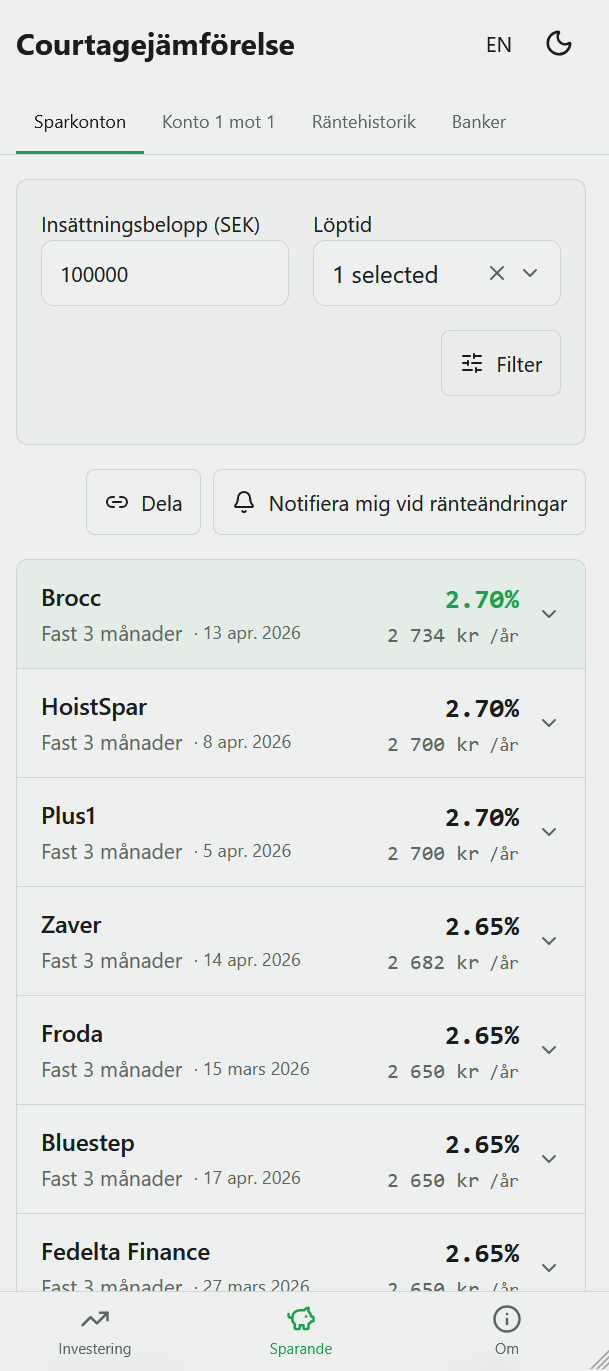Click the Insättningsbelopp amount field
The image size is (609, 1371).
coord(165,273)
